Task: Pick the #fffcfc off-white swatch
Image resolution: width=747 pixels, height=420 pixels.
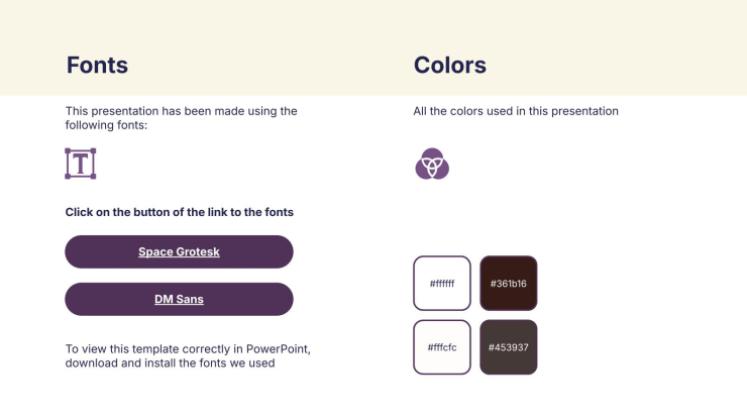Action: (442, 347)
